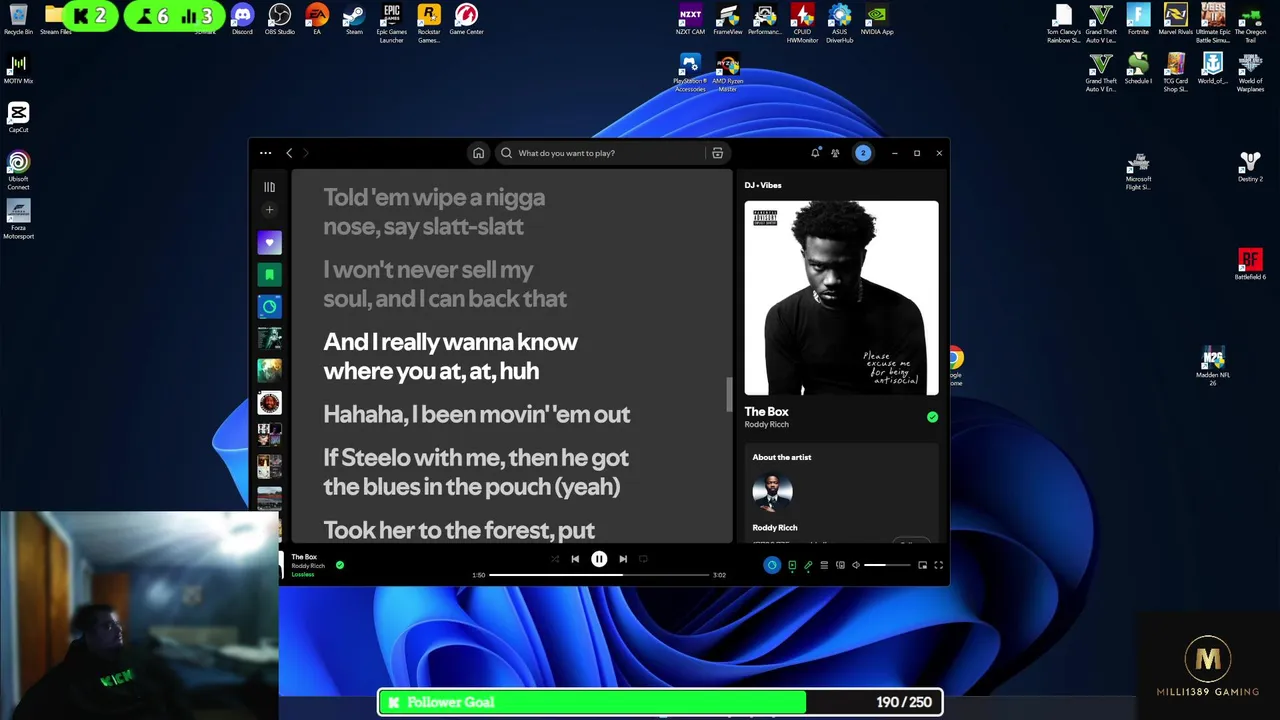The height and width of the screenshot is (720, 1280).
Task: Open the Liked Songs purple heart playlist
Action: pos(269,243)
